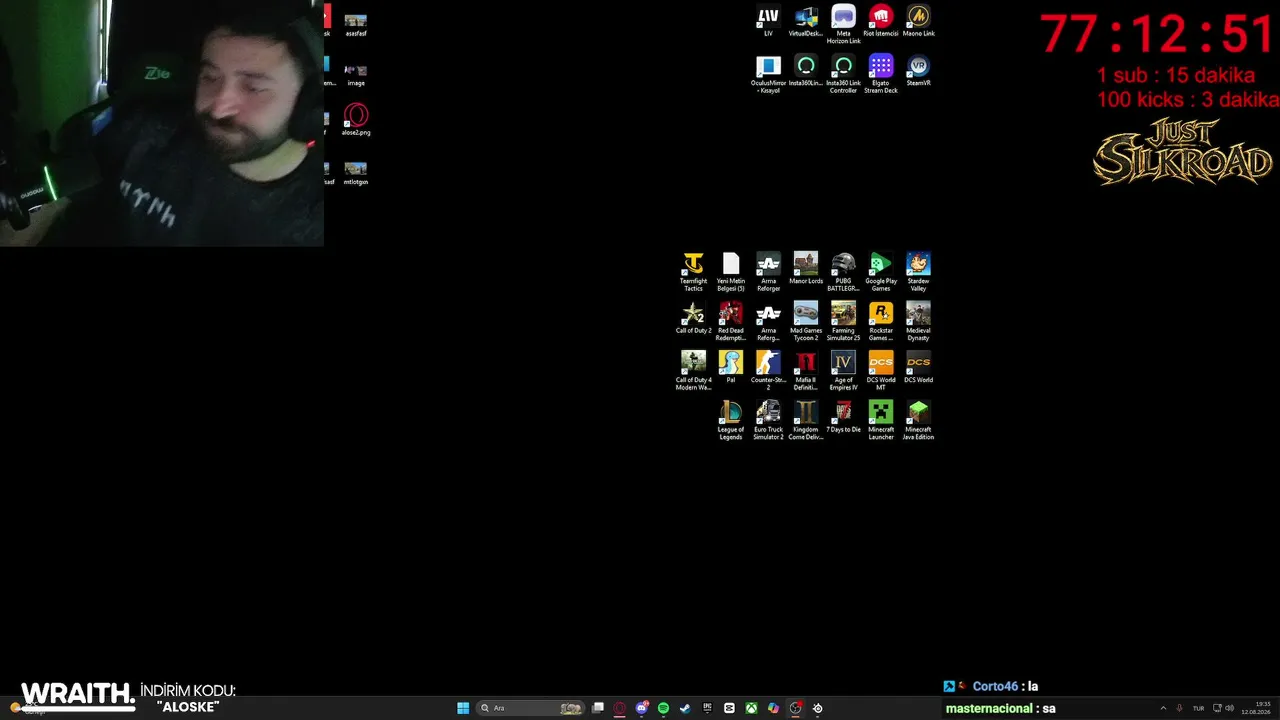This screenshot has height=720, width=1280.
Task: Switch the TUR keyboard language indicator
Action: pos(1198,708)
